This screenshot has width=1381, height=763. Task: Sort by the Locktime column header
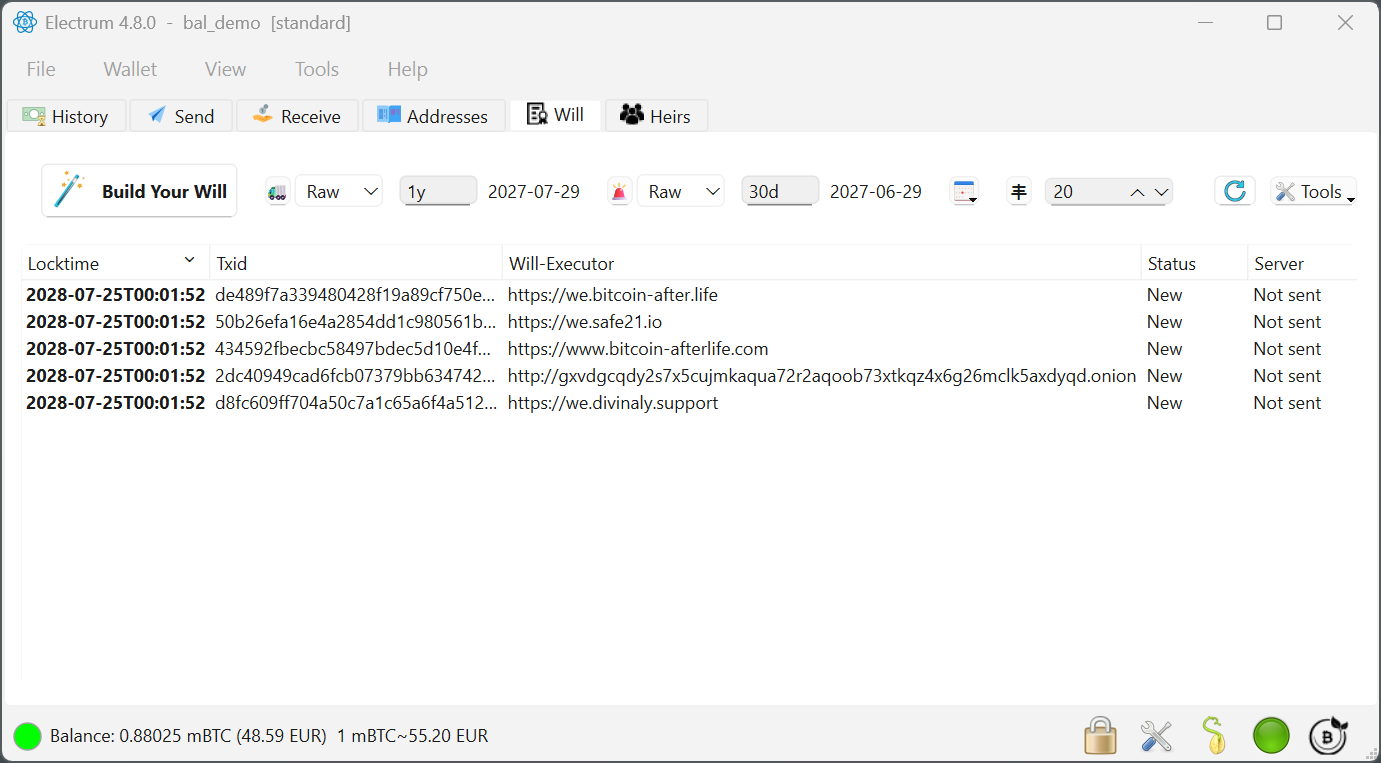(x=115, y=264)
